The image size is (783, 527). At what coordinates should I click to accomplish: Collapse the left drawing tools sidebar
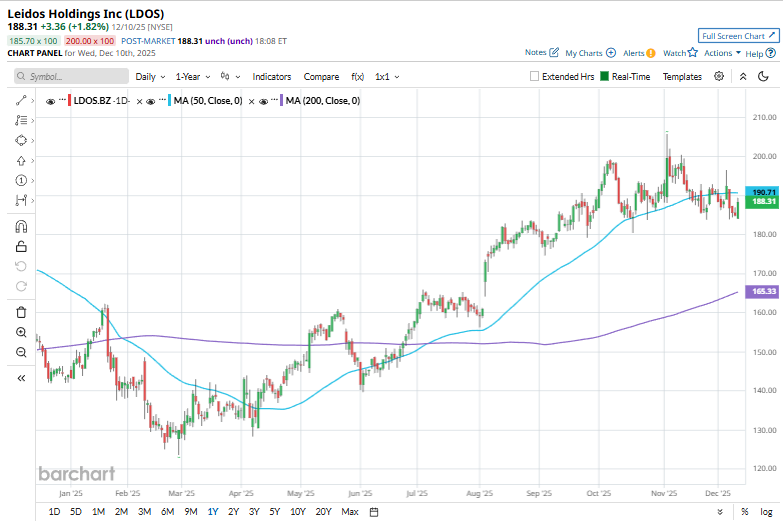coord(21,378)
